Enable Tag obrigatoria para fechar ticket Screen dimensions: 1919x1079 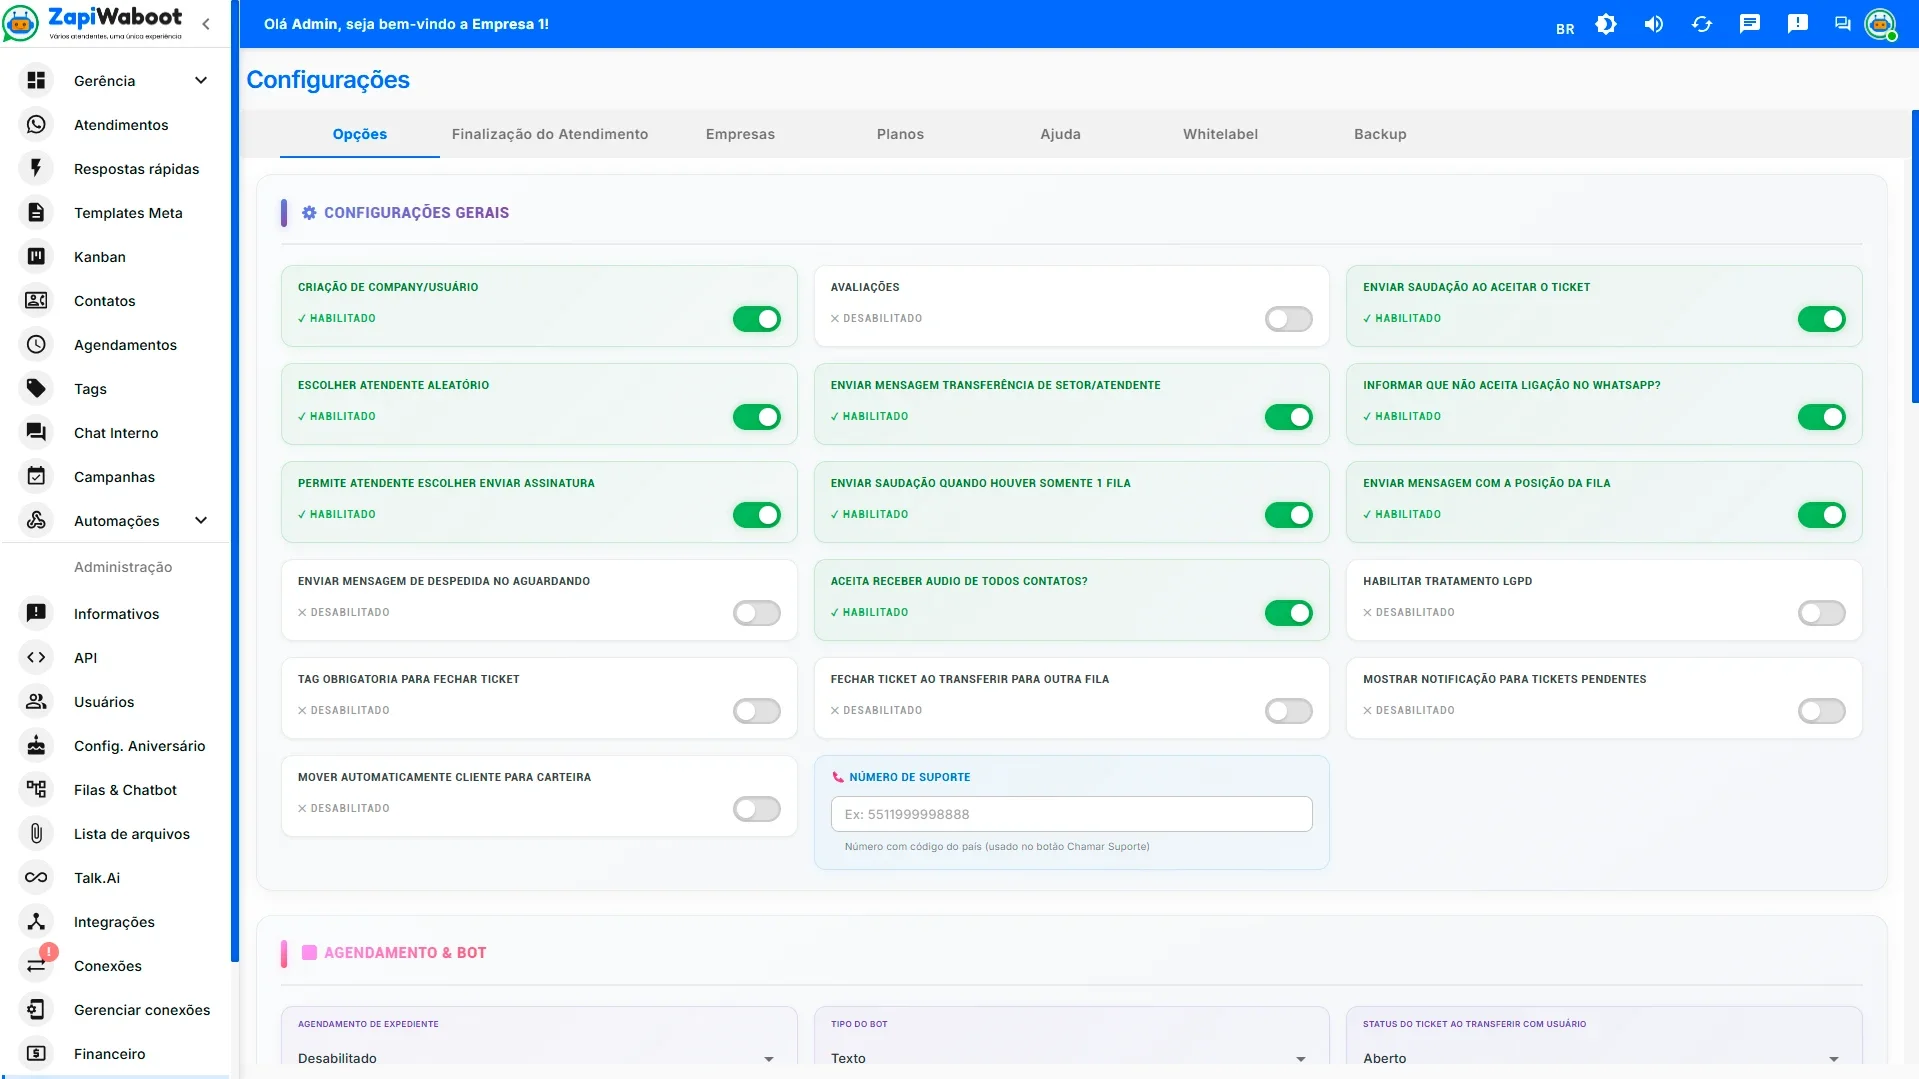[757, 711]
